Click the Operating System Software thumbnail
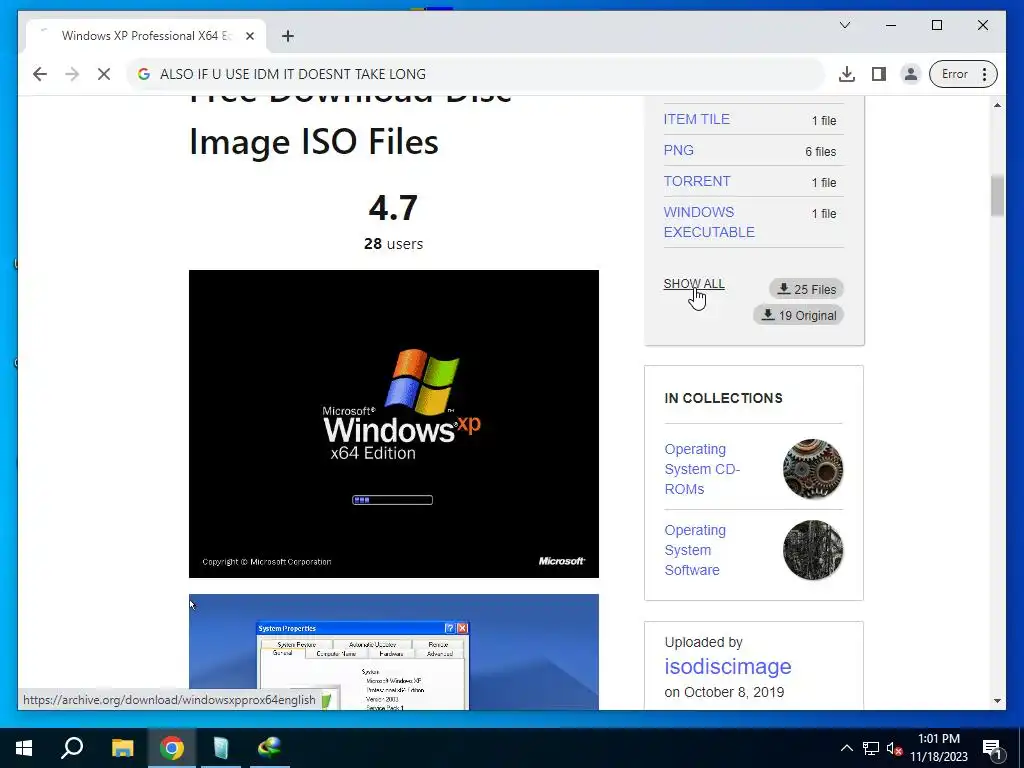Viewport: 1024px width, 768px height. (x=812, y=550)
